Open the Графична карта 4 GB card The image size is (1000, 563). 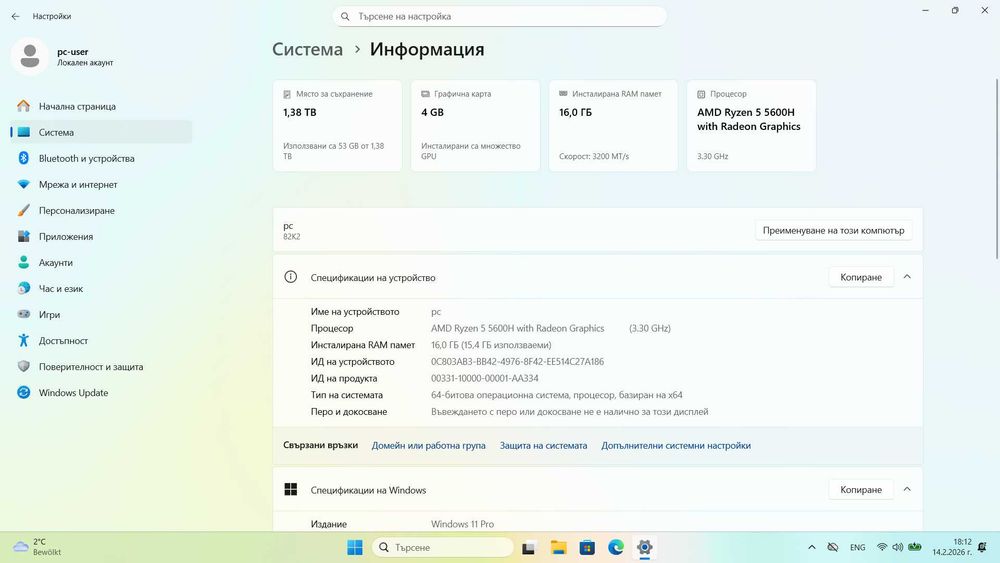click(x=475, y=126)
